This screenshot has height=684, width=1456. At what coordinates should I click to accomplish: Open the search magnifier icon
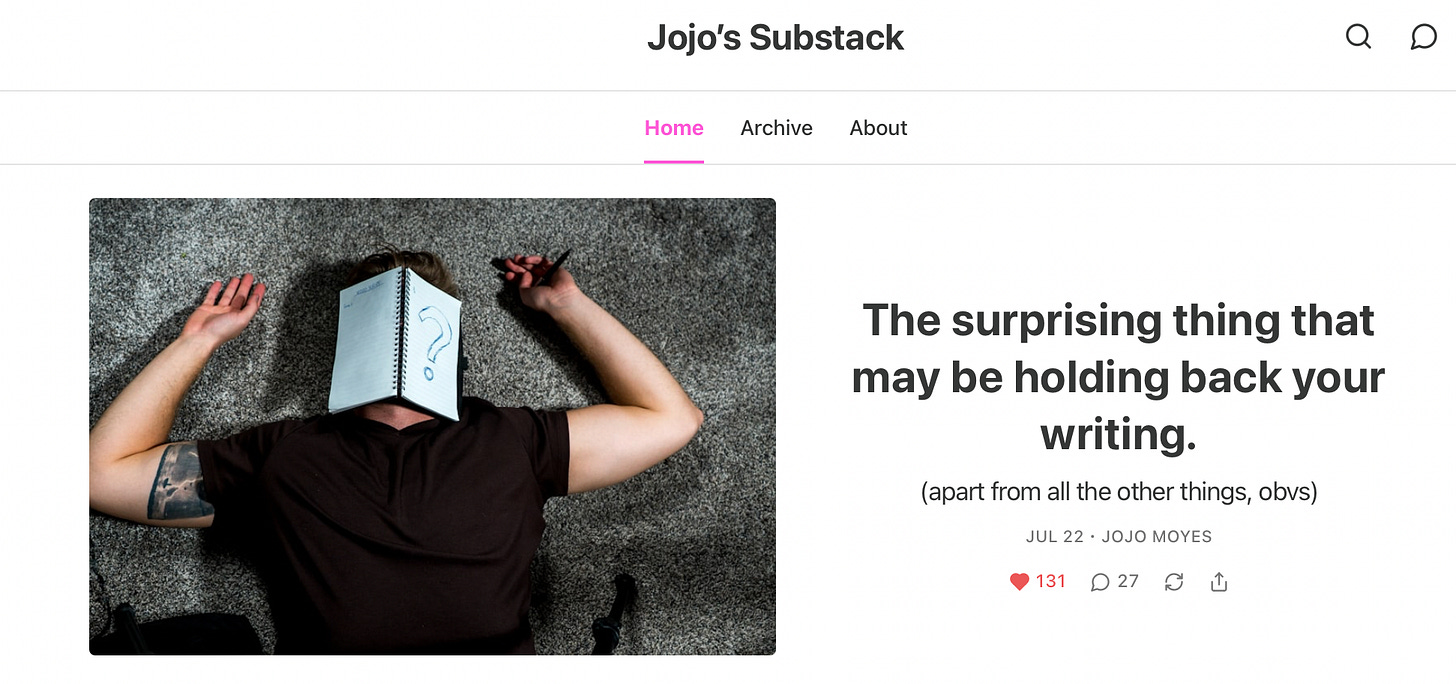click(x=1358, y=37)
